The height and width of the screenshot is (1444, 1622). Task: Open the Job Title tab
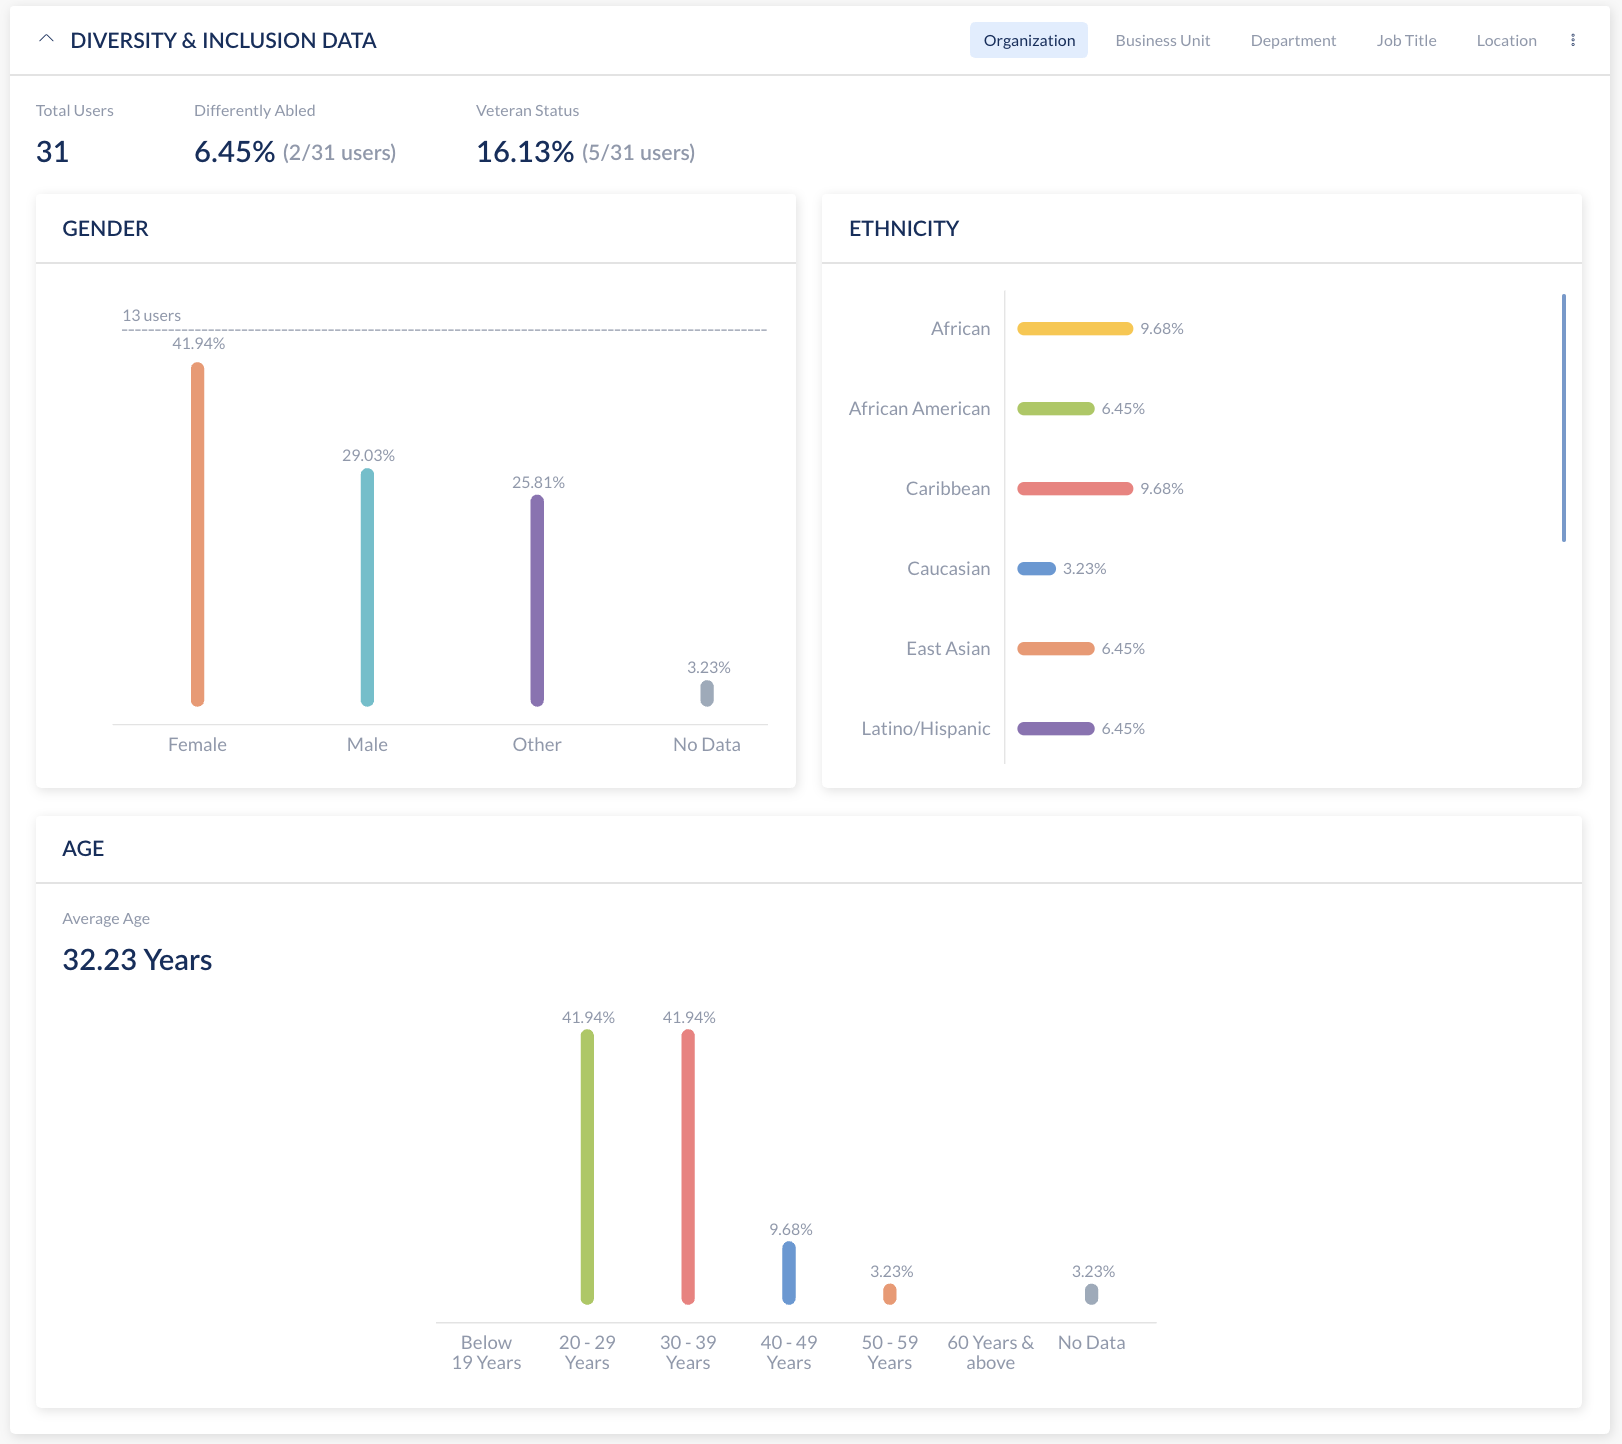click(1406, 40)
